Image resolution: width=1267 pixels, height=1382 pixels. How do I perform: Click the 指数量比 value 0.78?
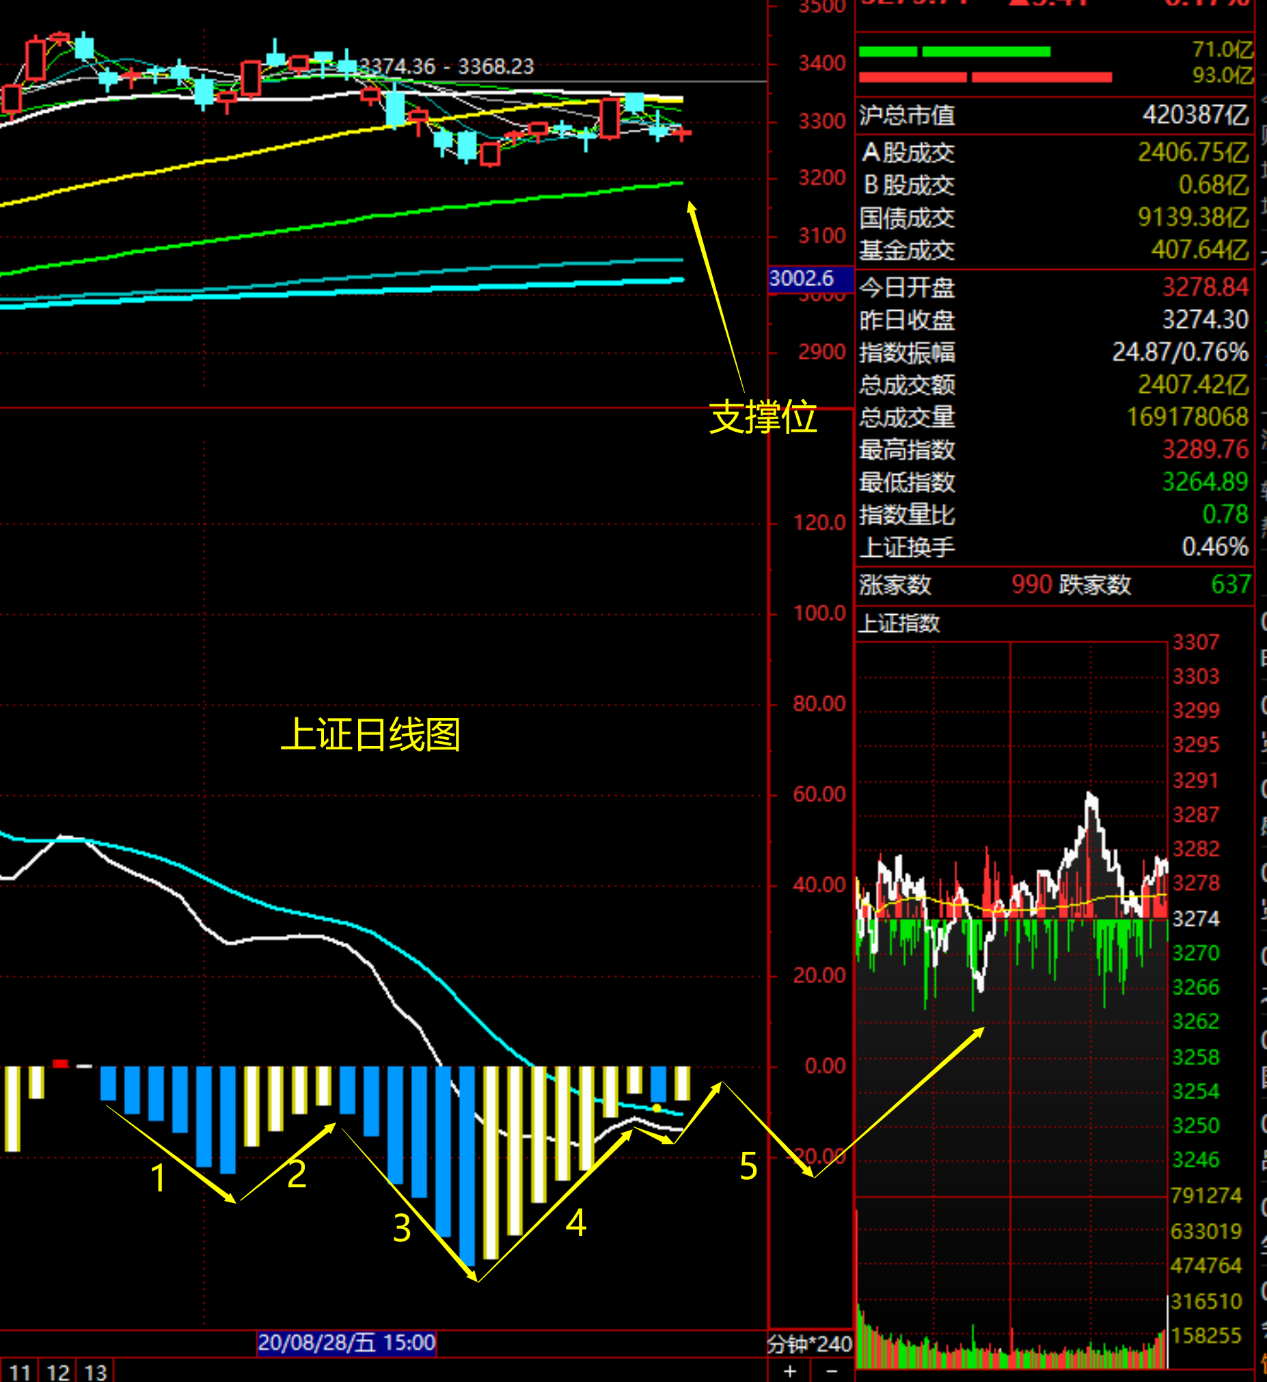click(1225, 515)
